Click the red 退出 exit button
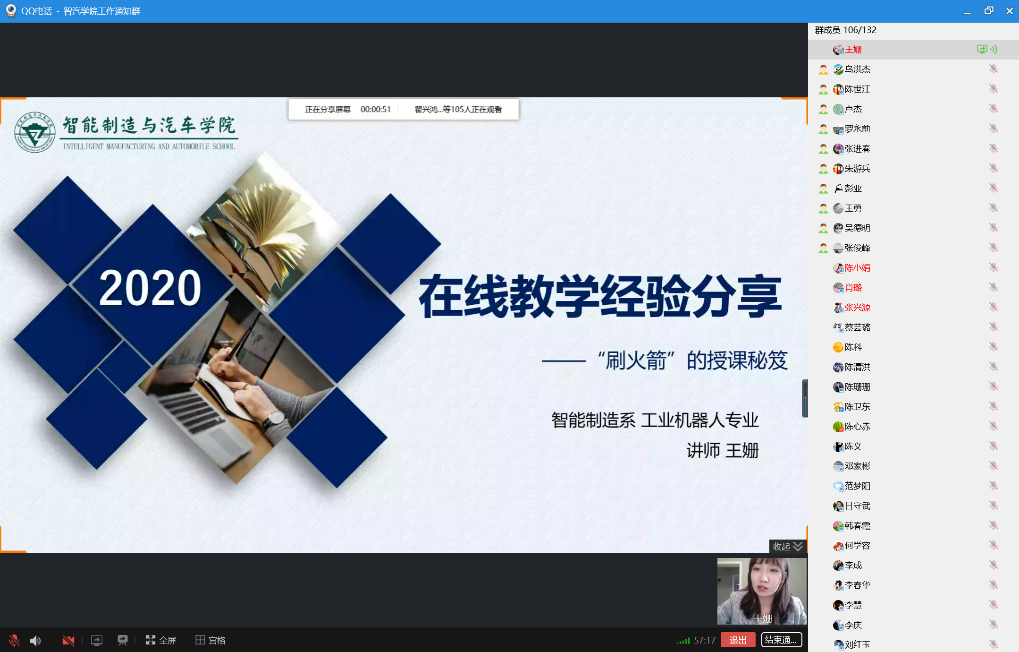Viewport: 1019px width, 652px height. point(738,640)
